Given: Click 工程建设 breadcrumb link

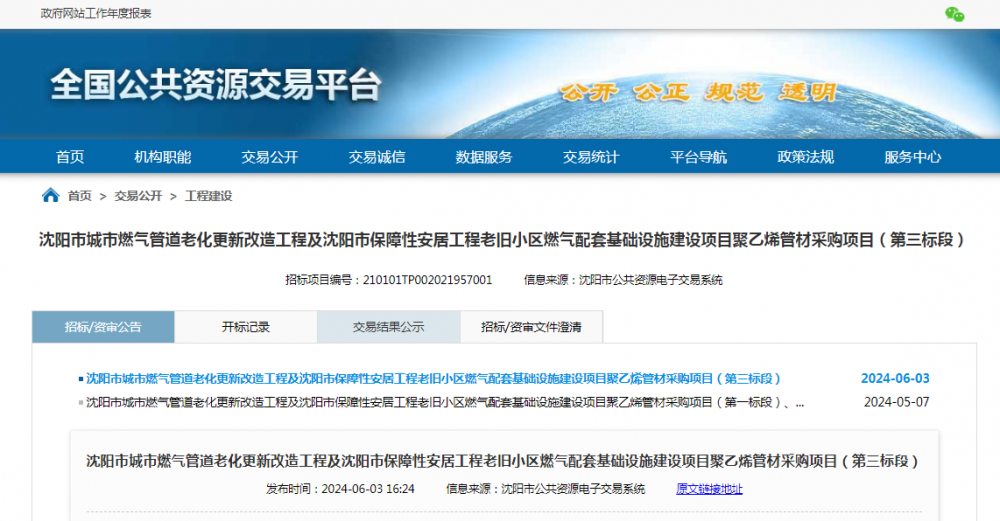Looking at the screenshot, I should (209, 196).
